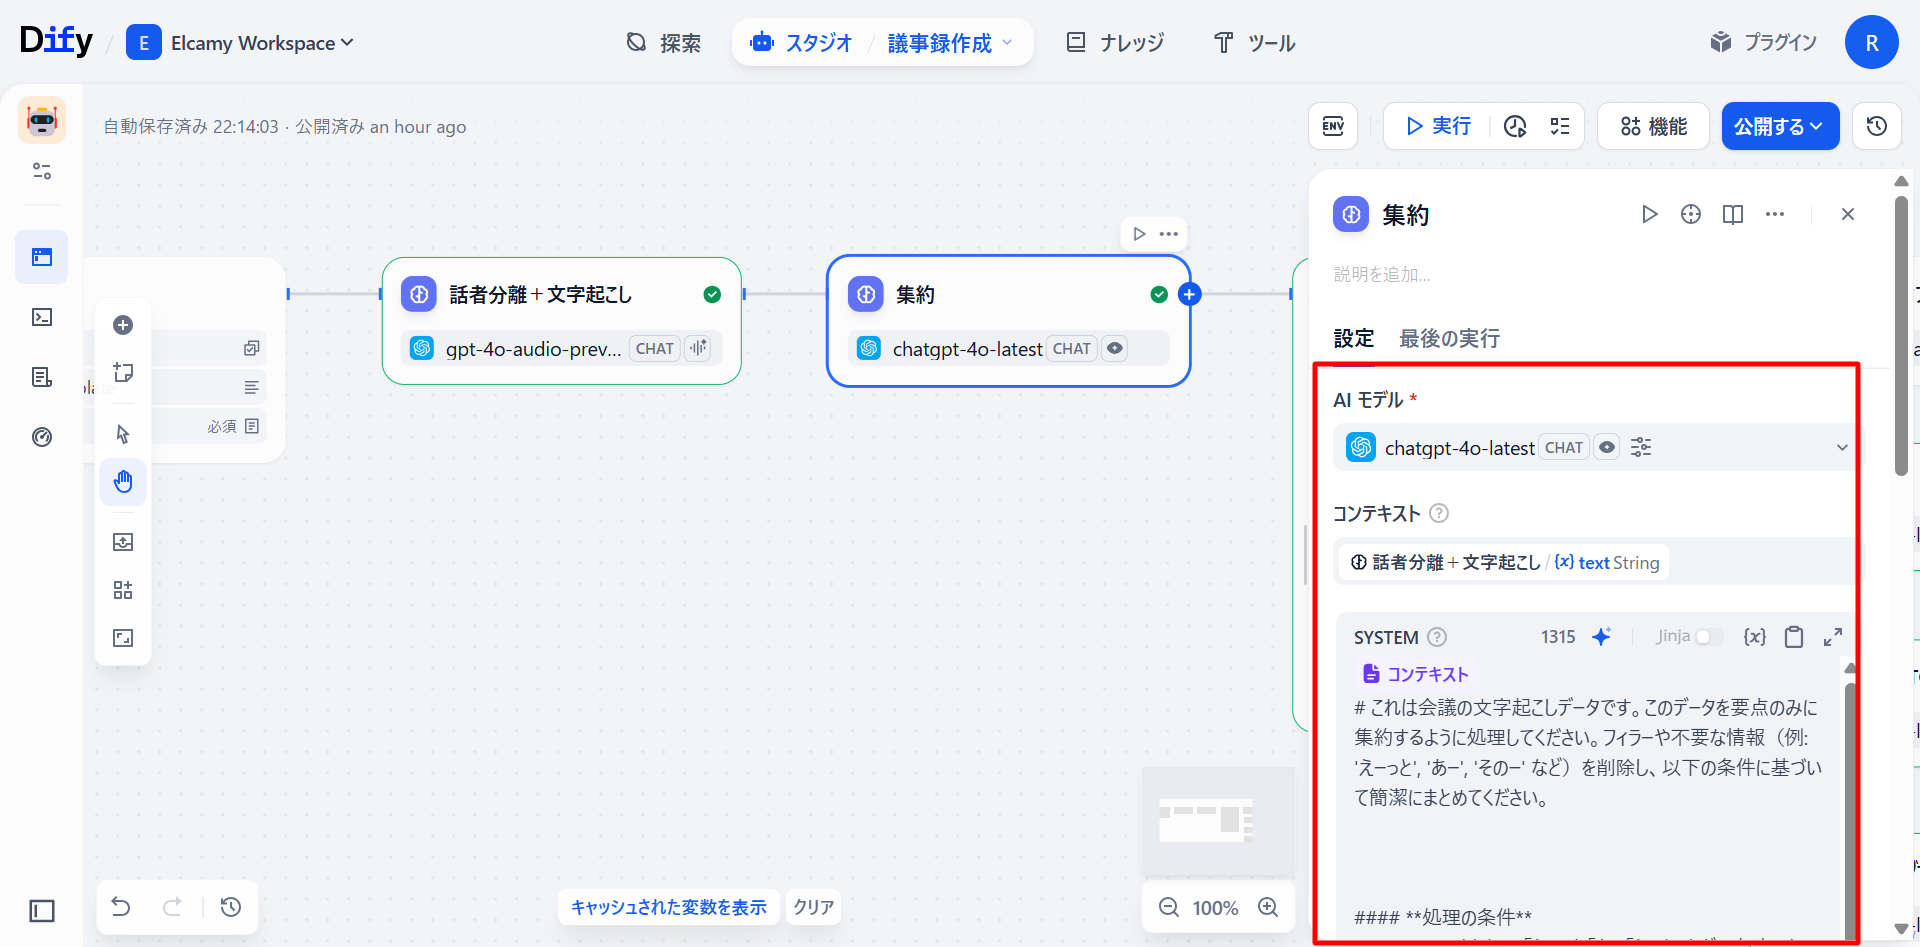Image resolution: width=1920 pixels, height=947 pixels.
Task: Toggle the Jinja switch
Action: coord(1708,637)
